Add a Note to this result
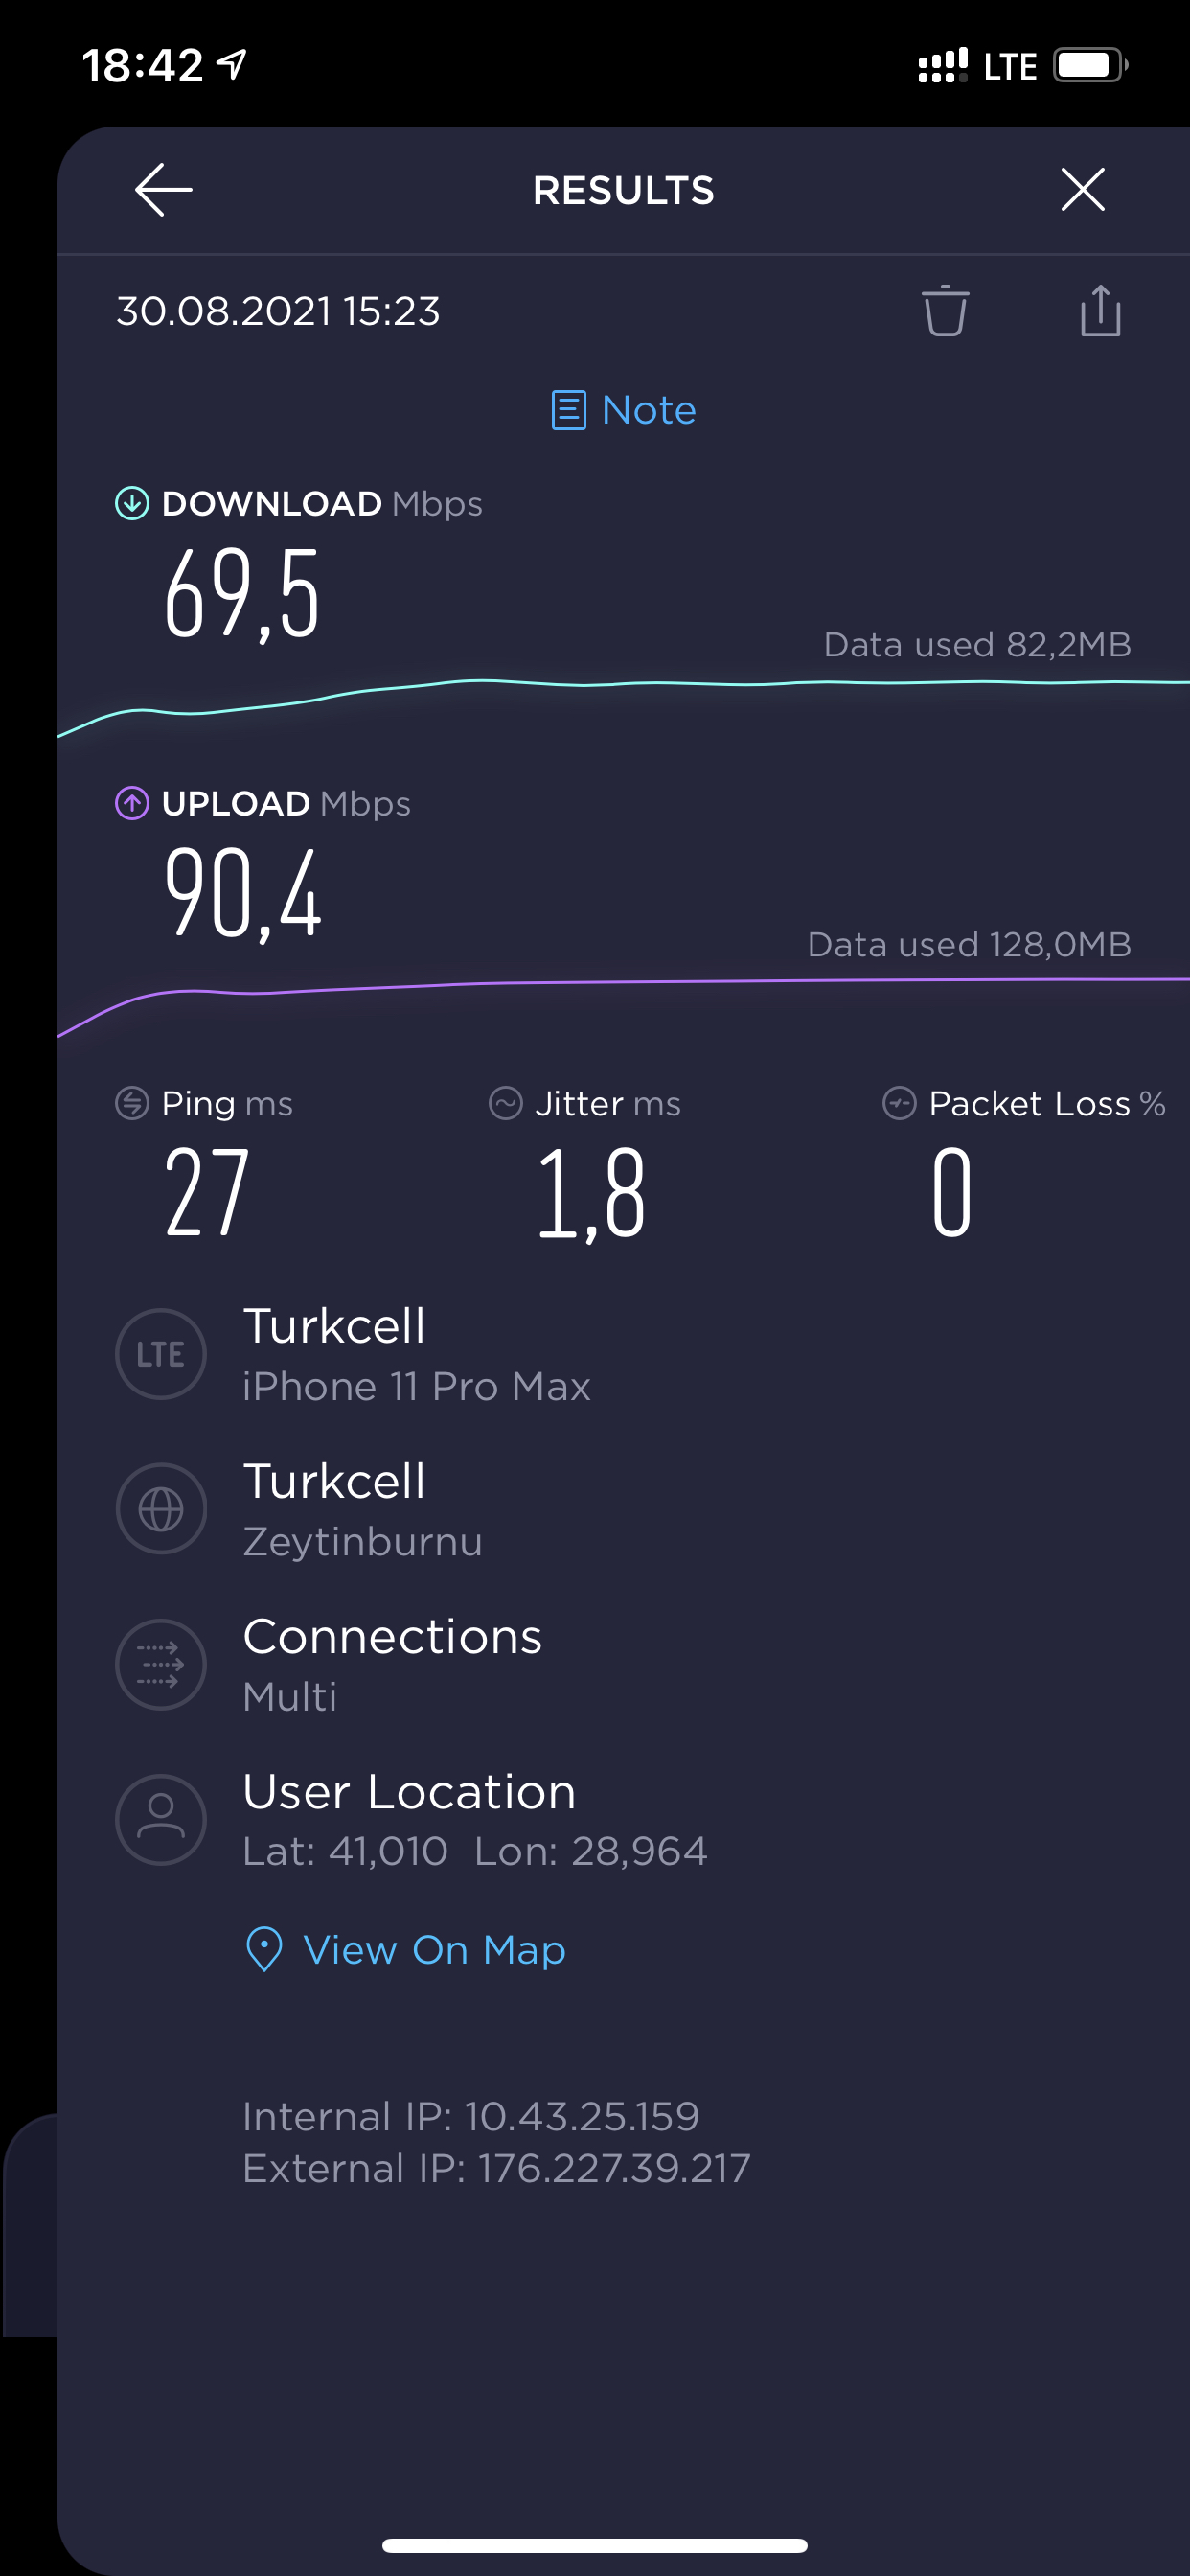Viewport: 1190px width, 2576px height. [x=624, y=410]
